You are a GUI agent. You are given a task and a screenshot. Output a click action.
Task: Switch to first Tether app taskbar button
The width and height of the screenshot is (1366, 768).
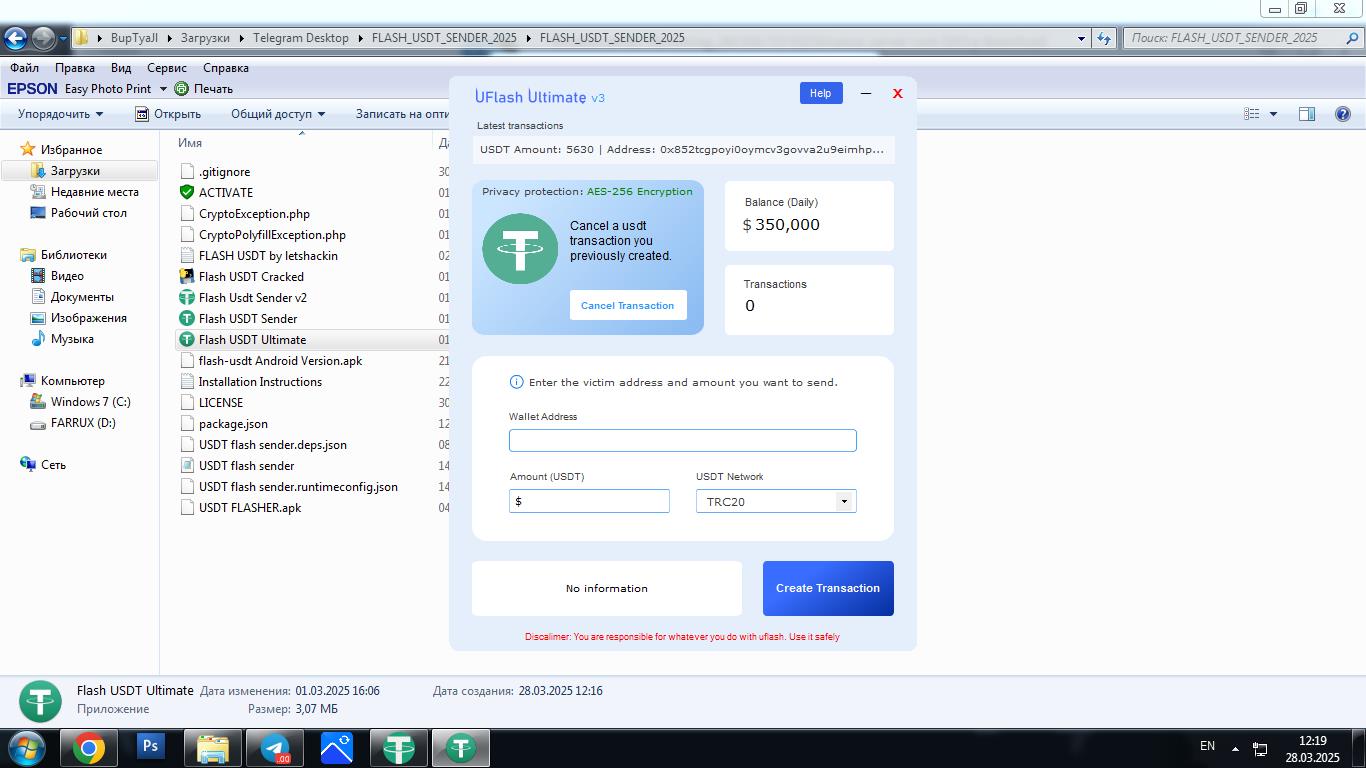[x=399, y=748]
